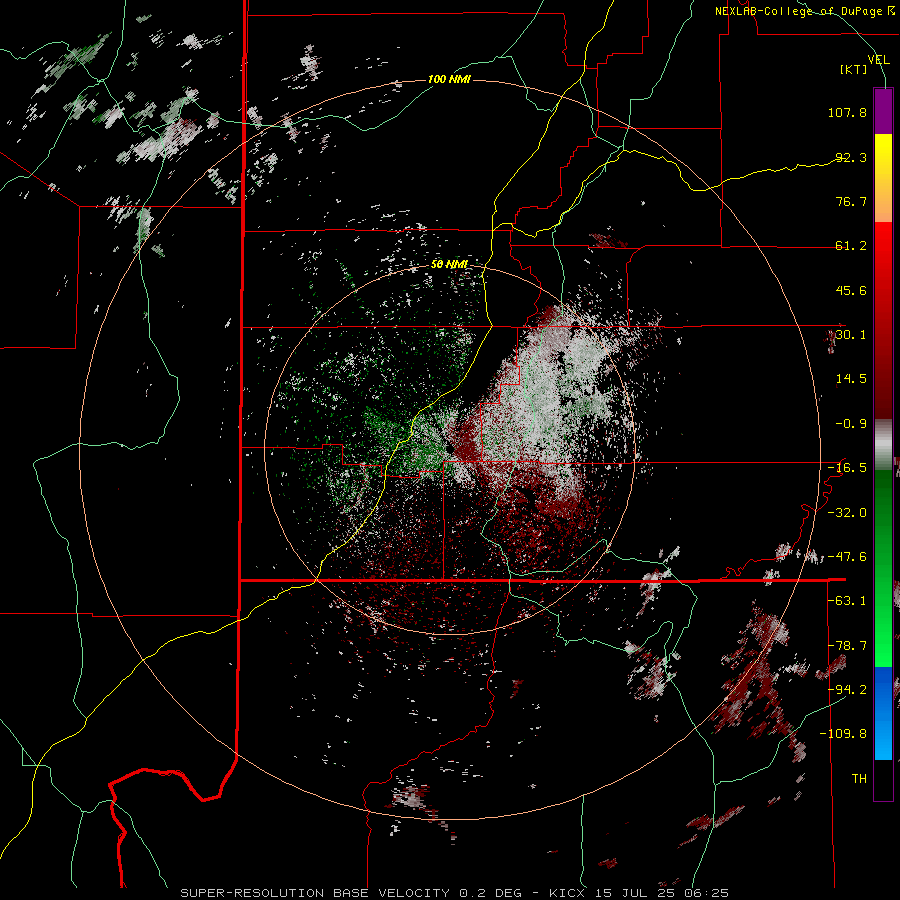Viewport: 900px width, 900px height.
Task: Click the blue segment of the color bar
Action: coord(883,712)
